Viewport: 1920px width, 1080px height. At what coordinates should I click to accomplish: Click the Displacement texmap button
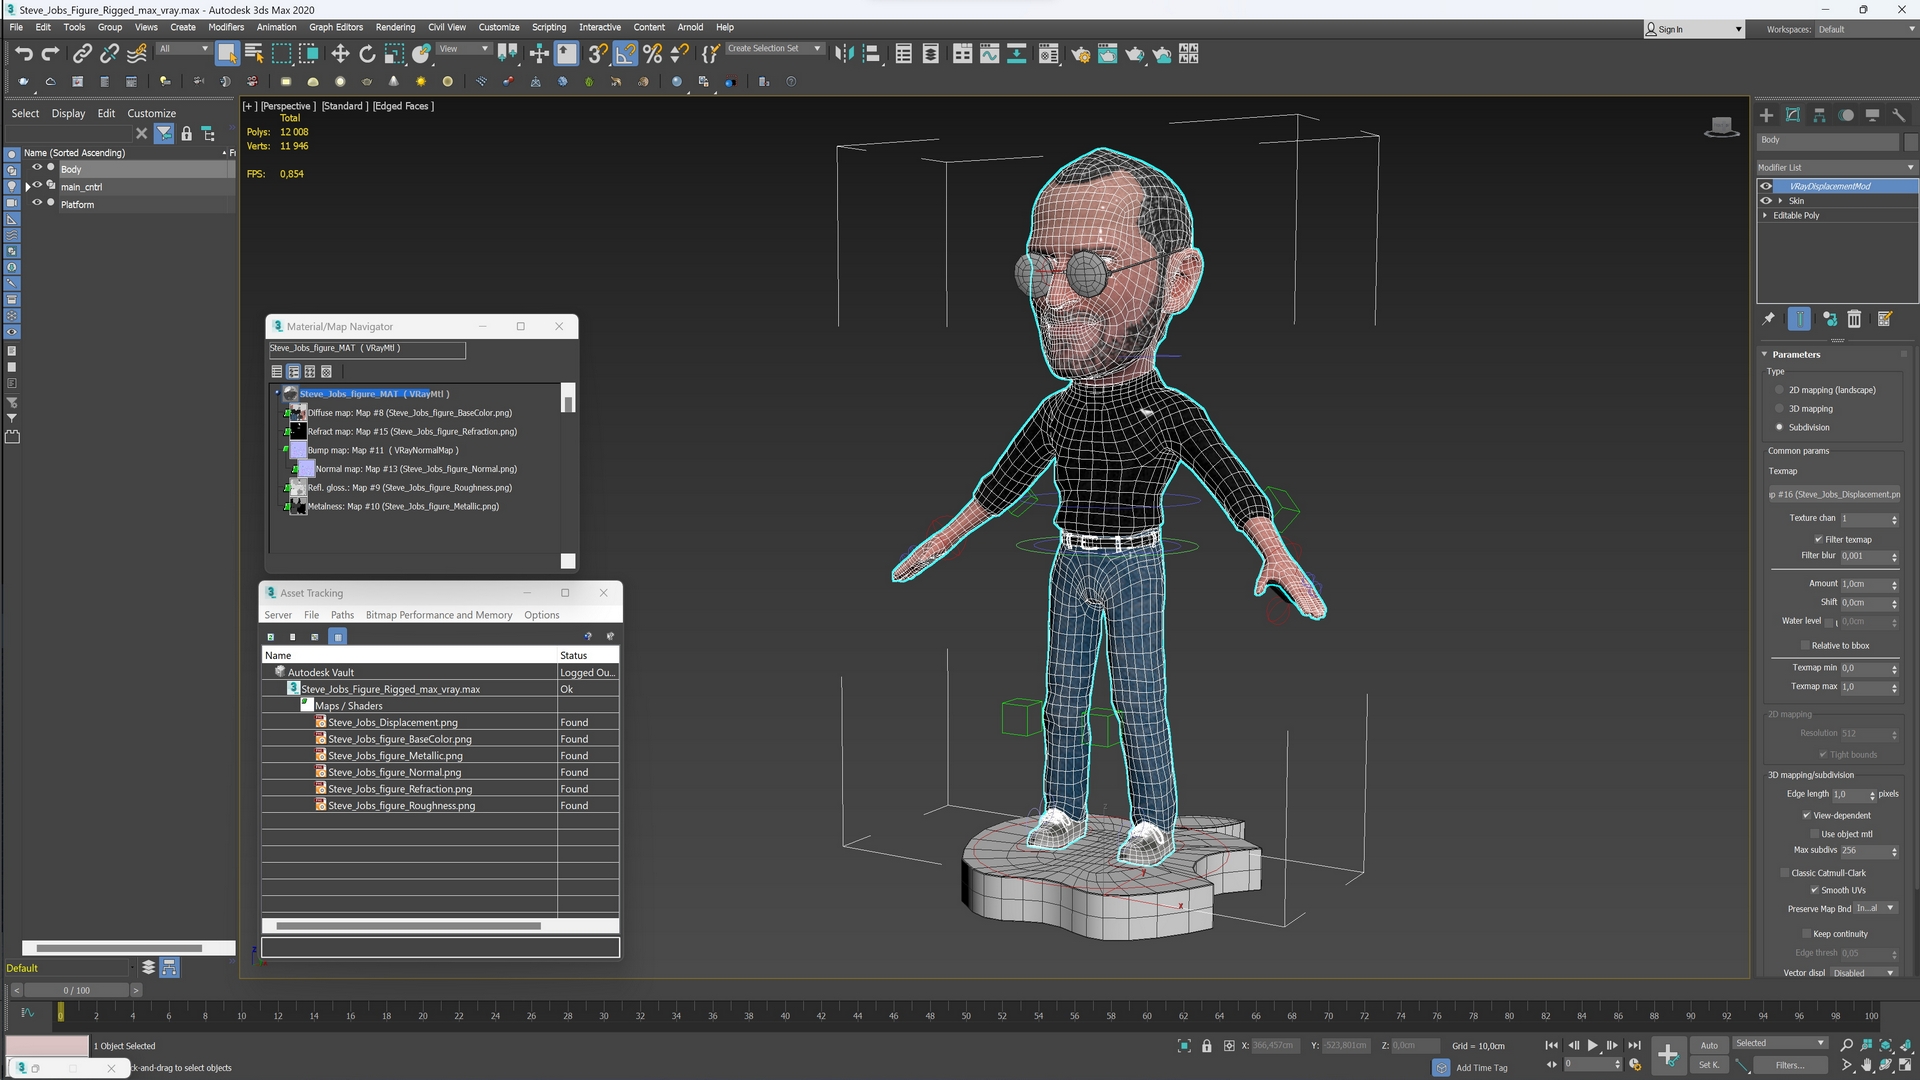pyautogui.click(x=1834, y=494)
